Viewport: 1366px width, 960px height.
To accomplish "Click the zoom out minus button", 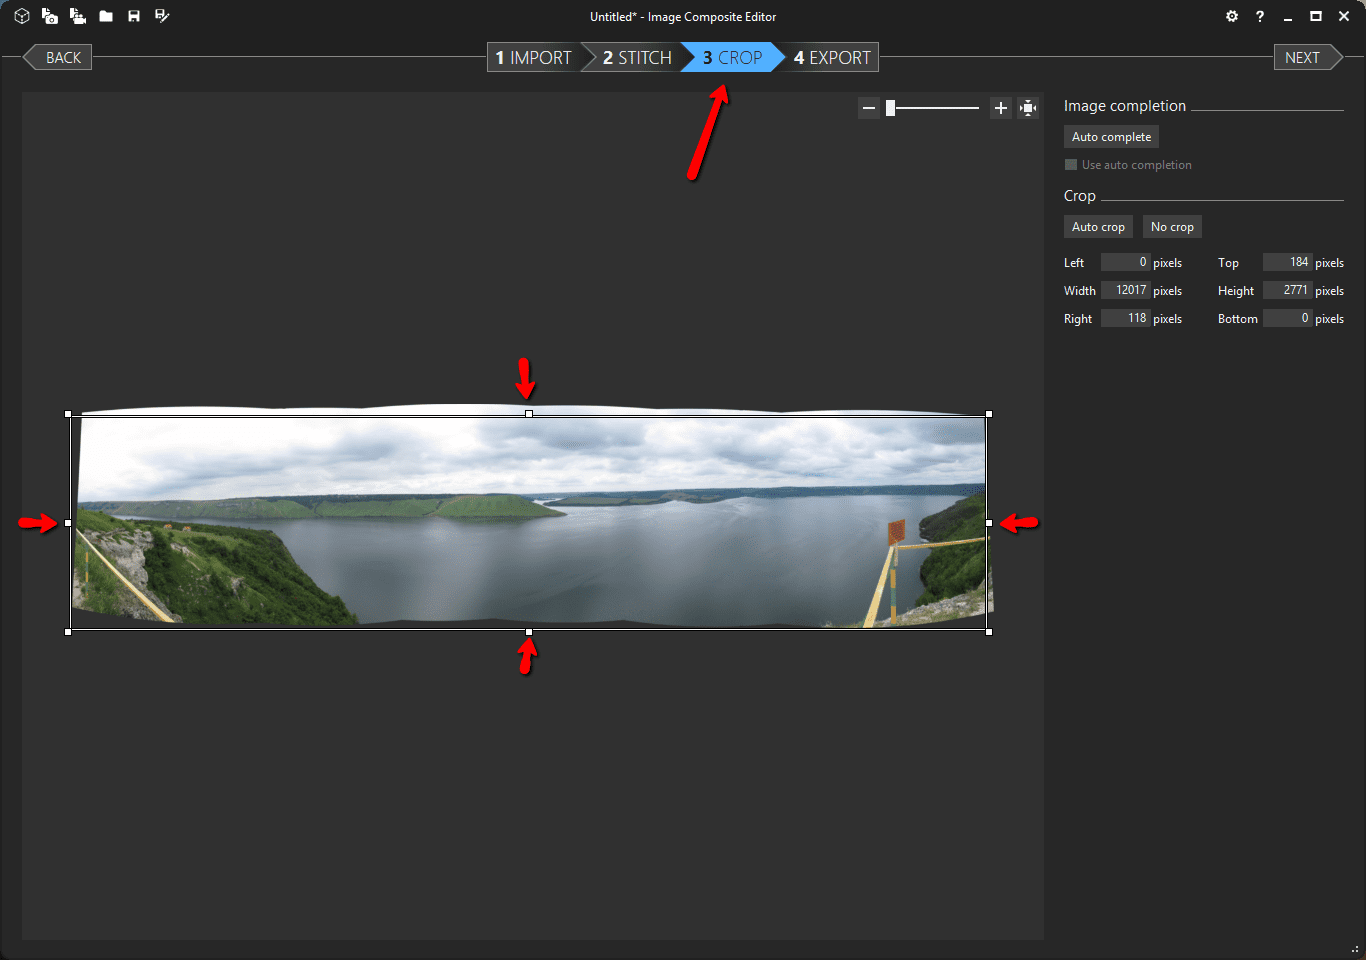I will (x=868, y=108).
